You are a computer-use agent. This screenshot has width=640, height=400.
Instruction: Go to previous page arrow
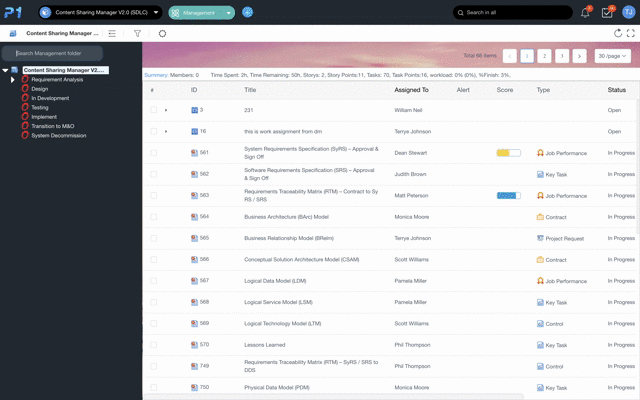[509, 56]
